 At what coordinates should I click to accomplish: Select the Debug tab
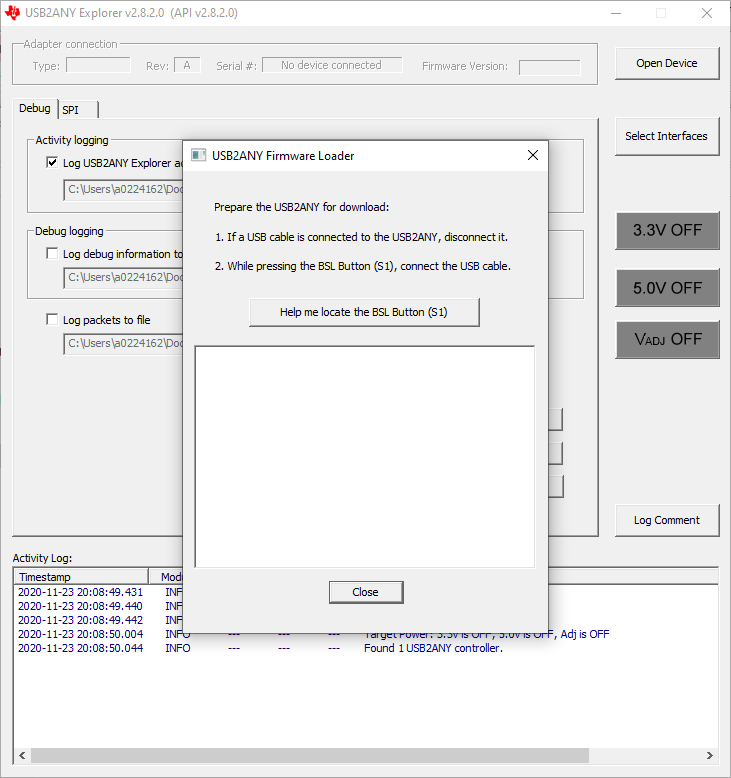point(35,108)
